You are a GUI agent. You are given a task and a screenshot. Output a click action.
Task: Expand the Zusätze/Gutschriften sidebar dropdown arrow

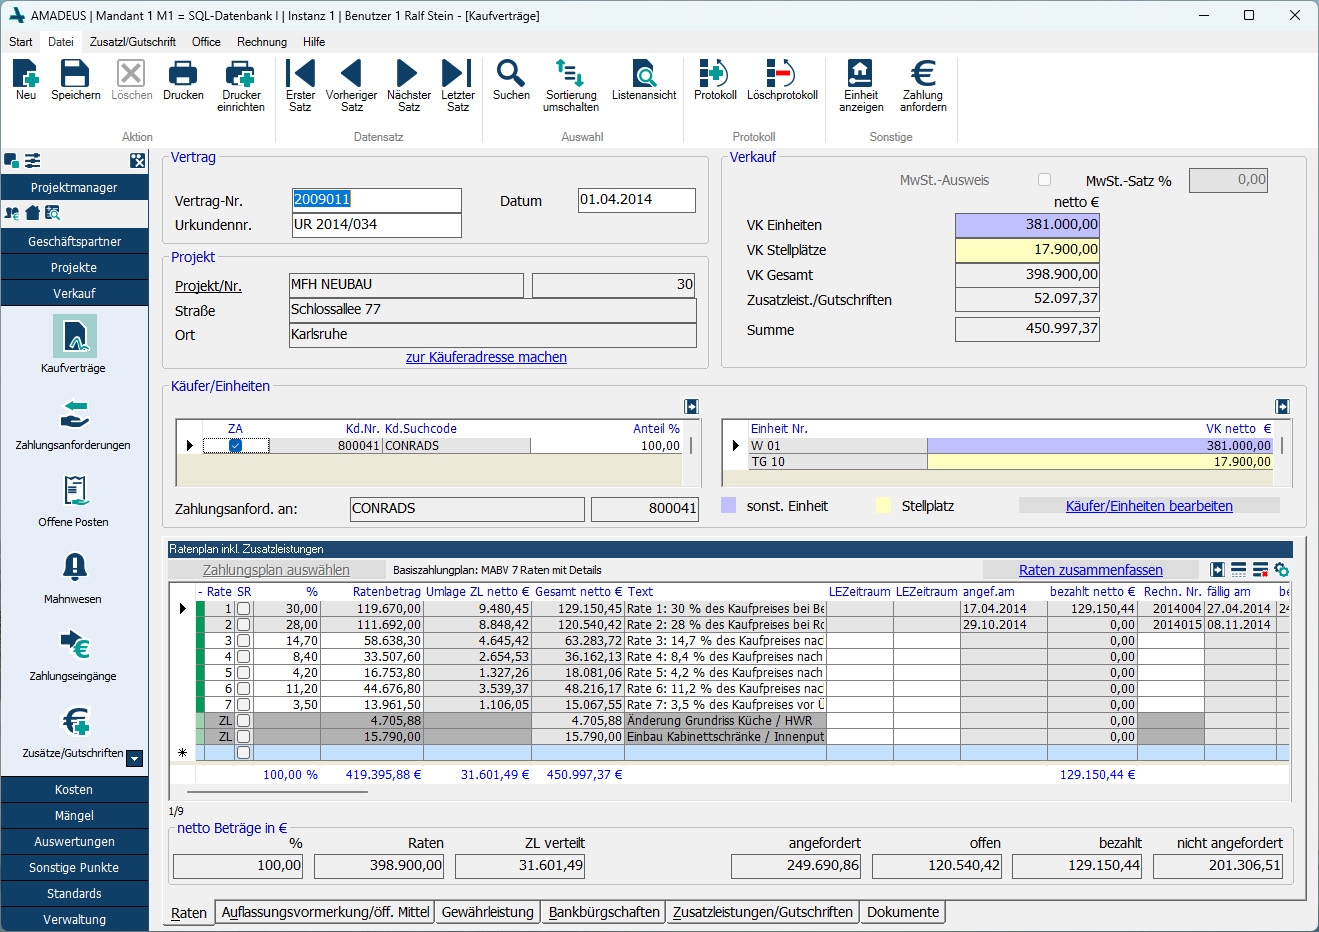pyautogui.click(x=135, y=759)
